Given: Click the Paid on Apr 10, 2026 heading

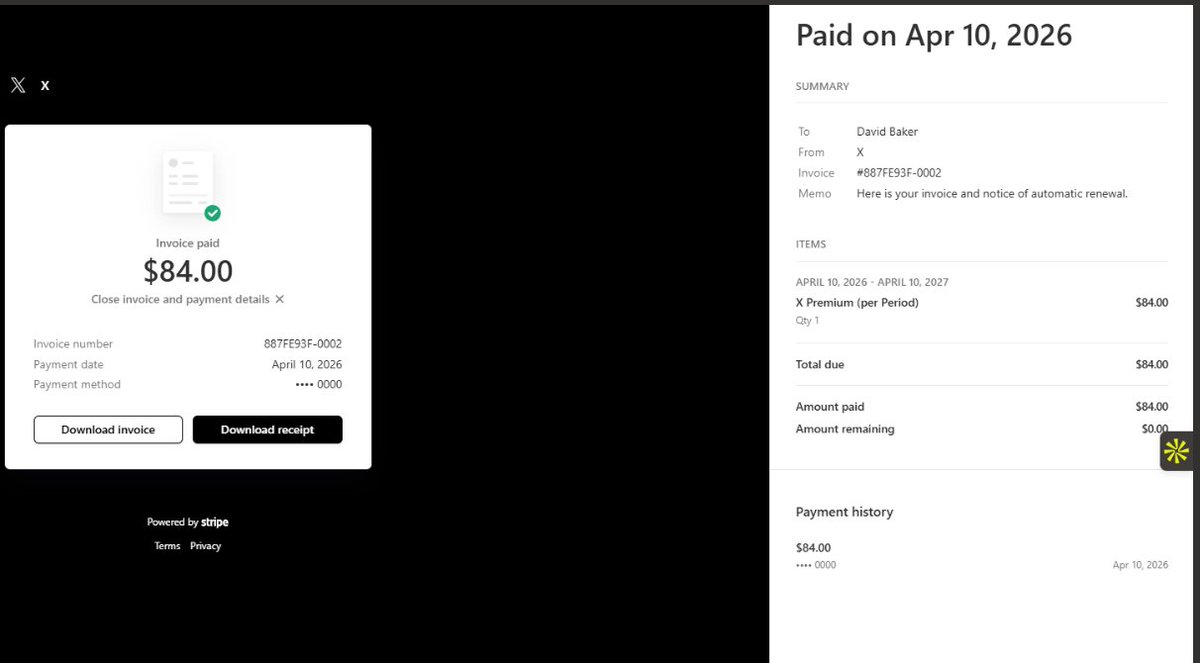Looking at the screenshot, I should point(934,35).
